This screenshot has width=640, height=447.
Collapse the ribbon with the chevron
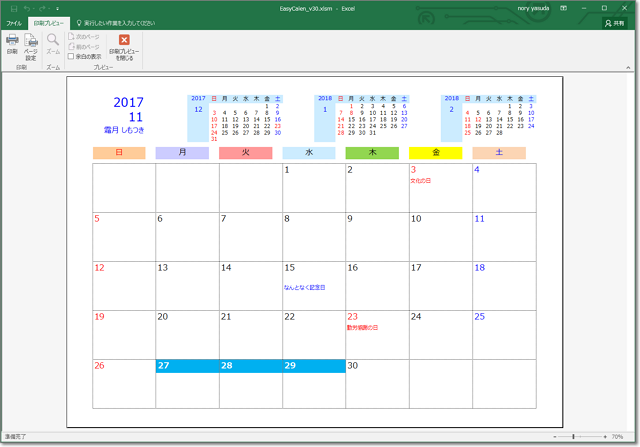coord(630,69)
